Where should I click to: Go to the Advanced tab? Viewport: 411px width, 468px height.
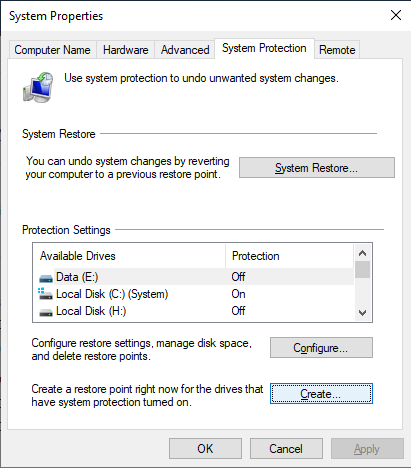coord(185,50)
